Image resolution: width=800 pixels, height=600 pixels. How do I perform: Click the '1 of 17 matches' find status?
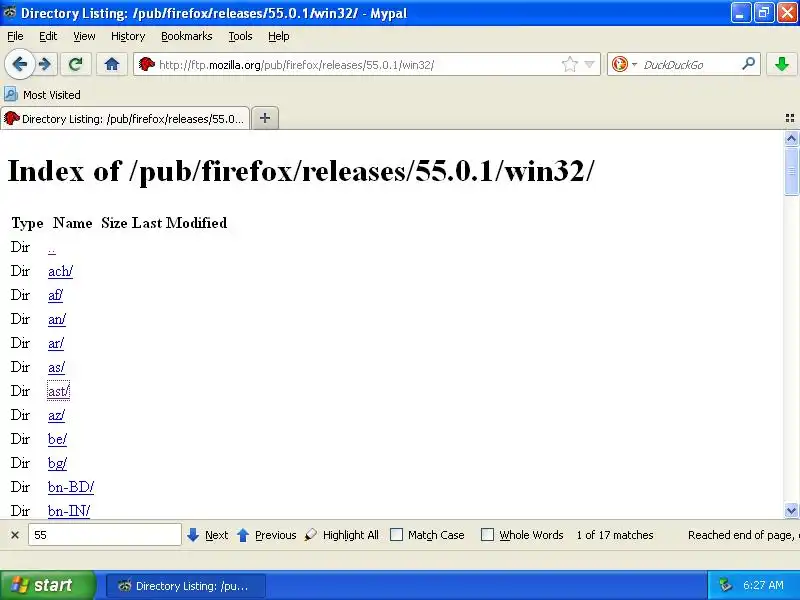pyautogui.click(x=615, y=535)
